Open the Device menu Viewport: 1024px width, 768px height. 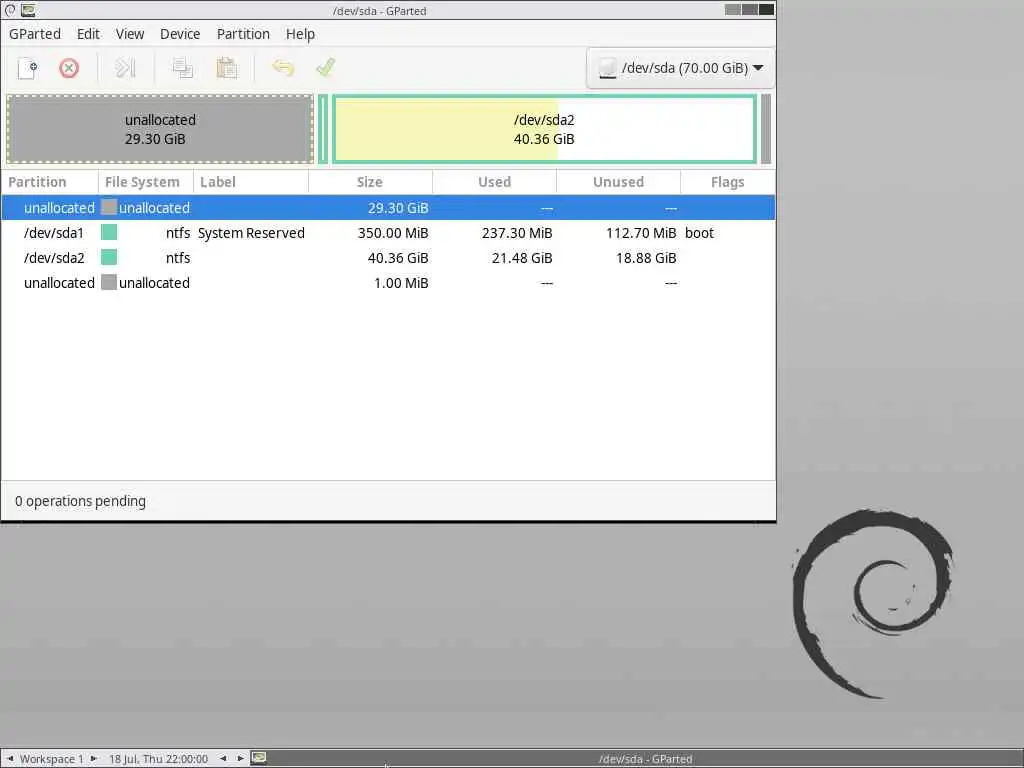click(180, 34)
